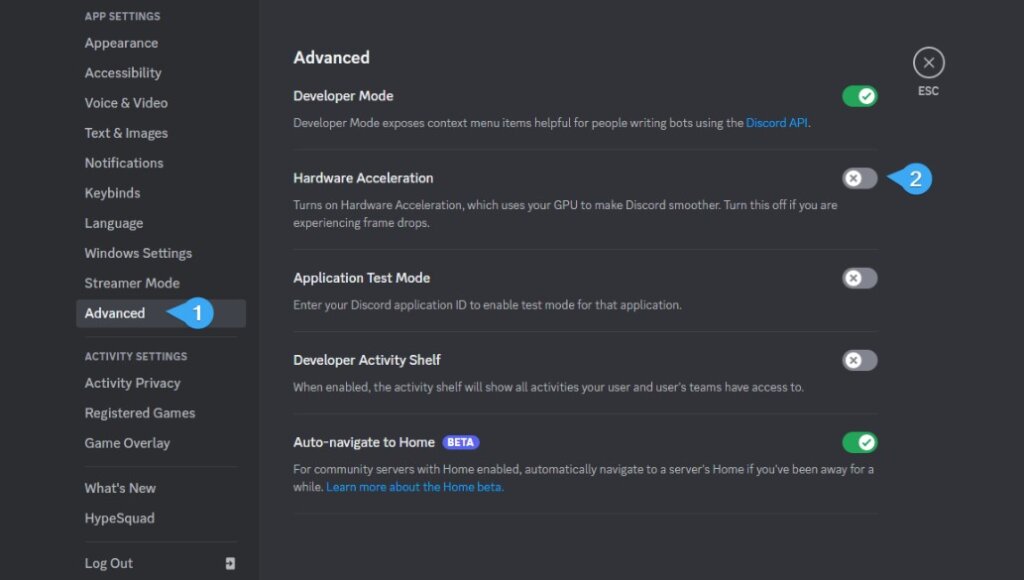Screen dimensions: 1024x580
Task: Click the APP SETTINGS section header
Action: pyautogui.click(x=122, y=16)
